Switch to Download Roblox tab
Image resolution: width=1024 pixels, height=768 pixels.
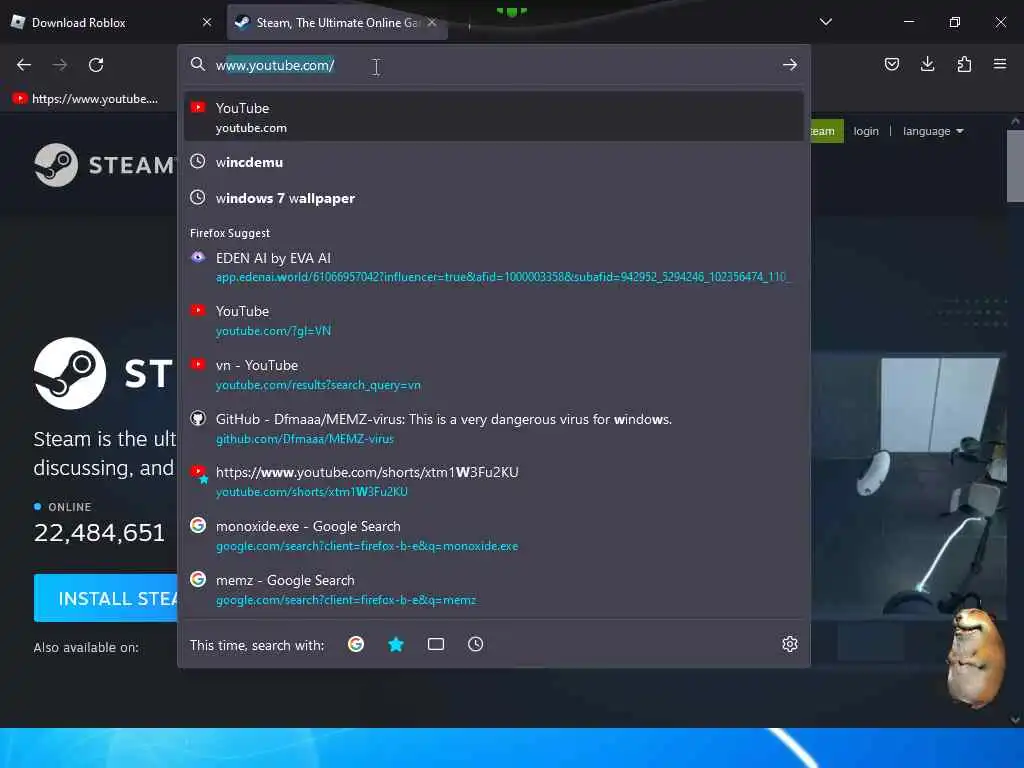[x=112, y=22]
